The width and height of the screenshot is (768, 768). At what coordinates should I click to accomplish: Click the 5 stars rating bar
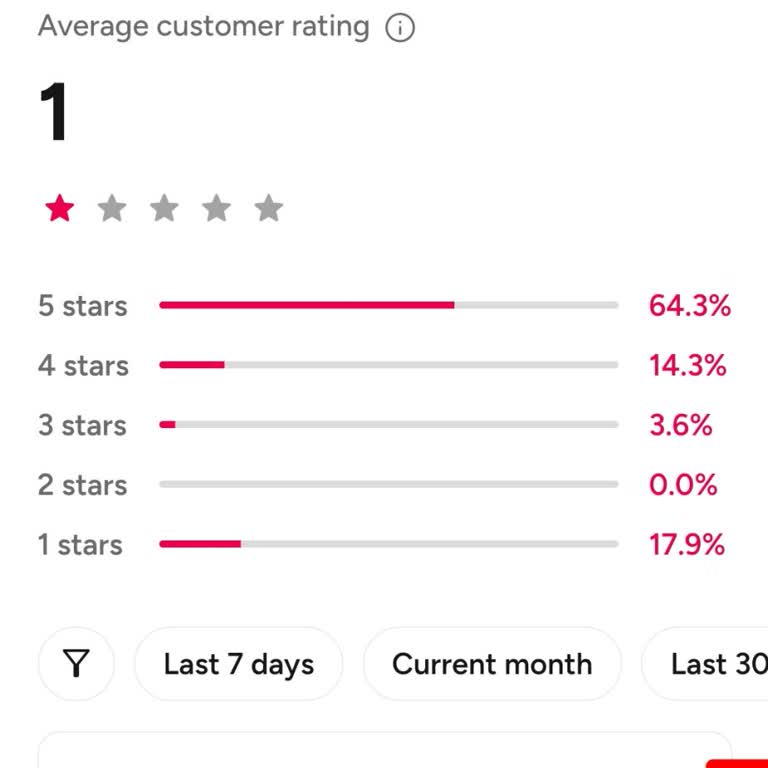[388, 305]
